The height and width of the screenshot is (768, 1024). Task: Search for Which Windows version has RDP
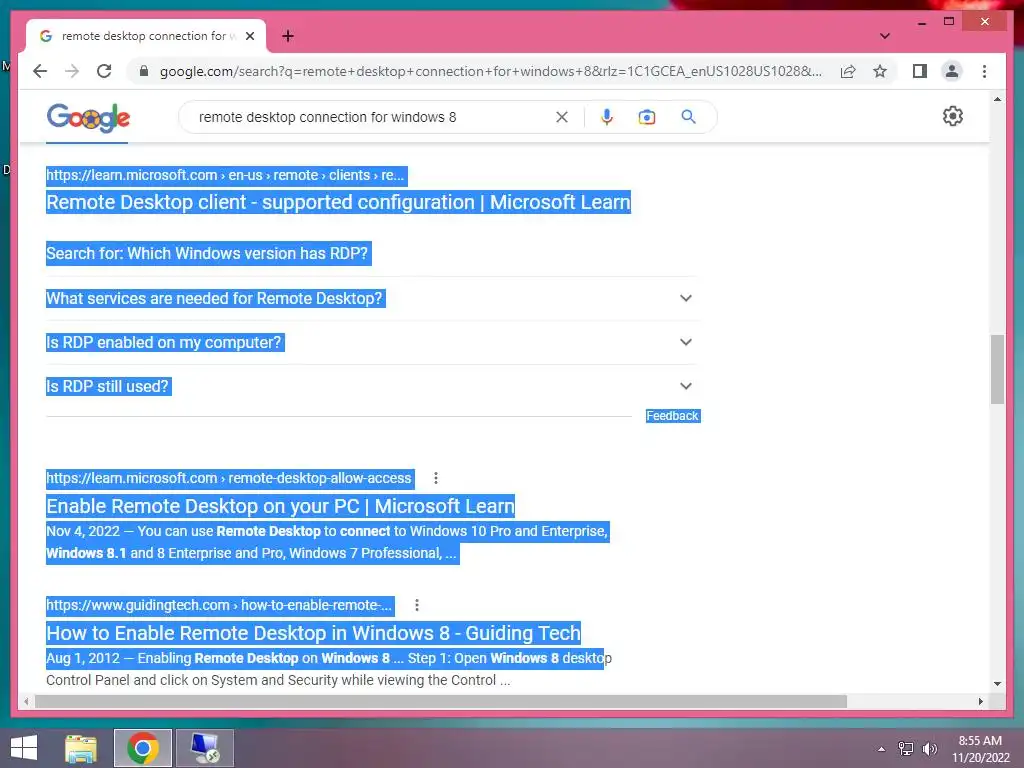[x=208, y=253]
